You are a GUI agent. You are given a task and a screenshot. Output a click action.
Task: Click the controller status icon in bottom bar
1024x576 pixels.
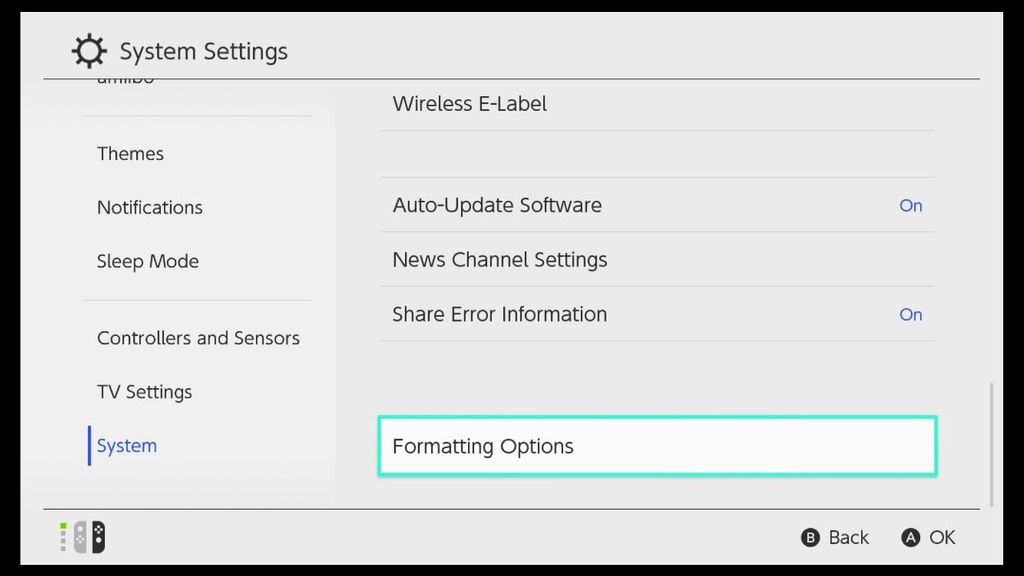(x=63, y=537)
